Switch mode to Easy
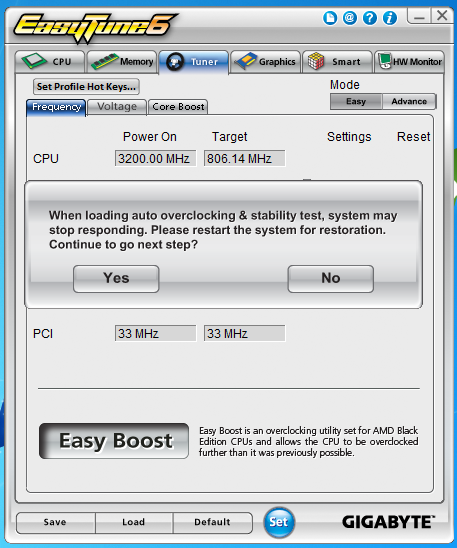 tap(356, 101)
